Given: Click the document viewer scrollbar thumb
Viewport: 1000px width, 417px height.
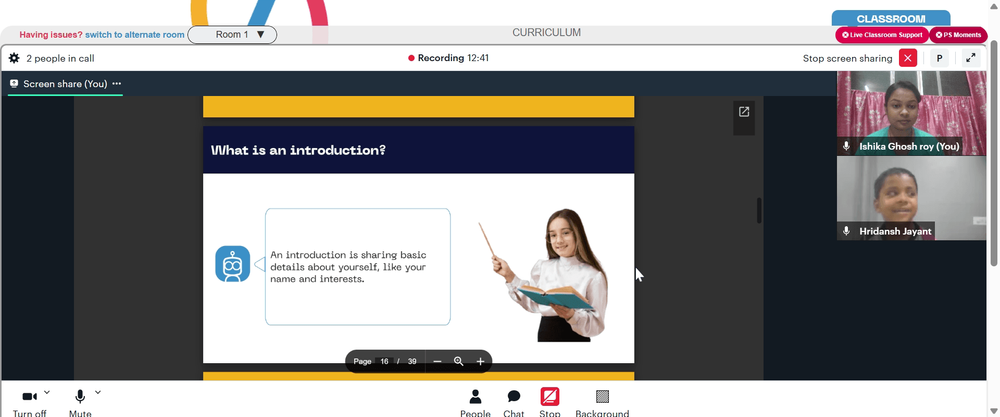Looking at the screenshot, I should 759,210.
